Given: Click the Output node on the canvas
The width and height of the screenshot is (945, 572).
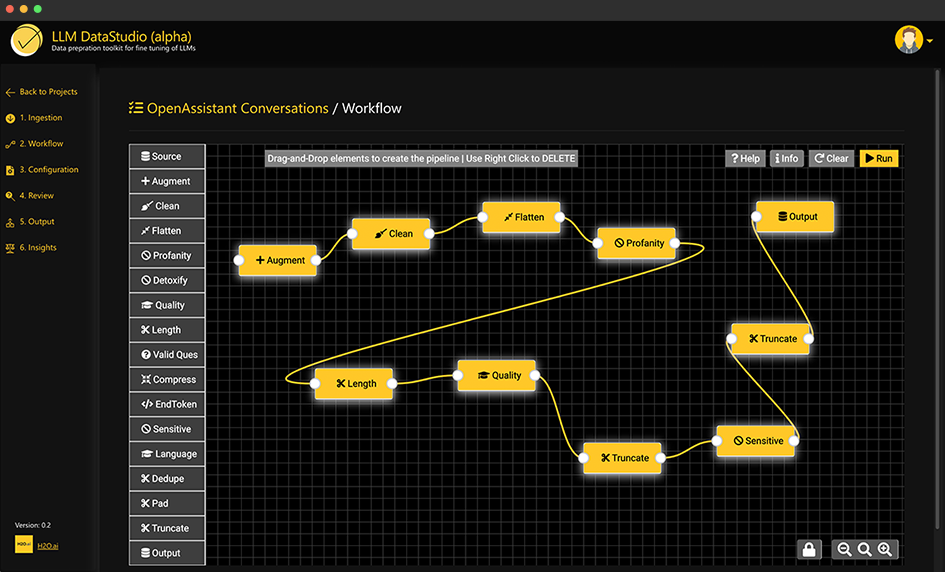Looking at the screenshot, I should 794,216.
